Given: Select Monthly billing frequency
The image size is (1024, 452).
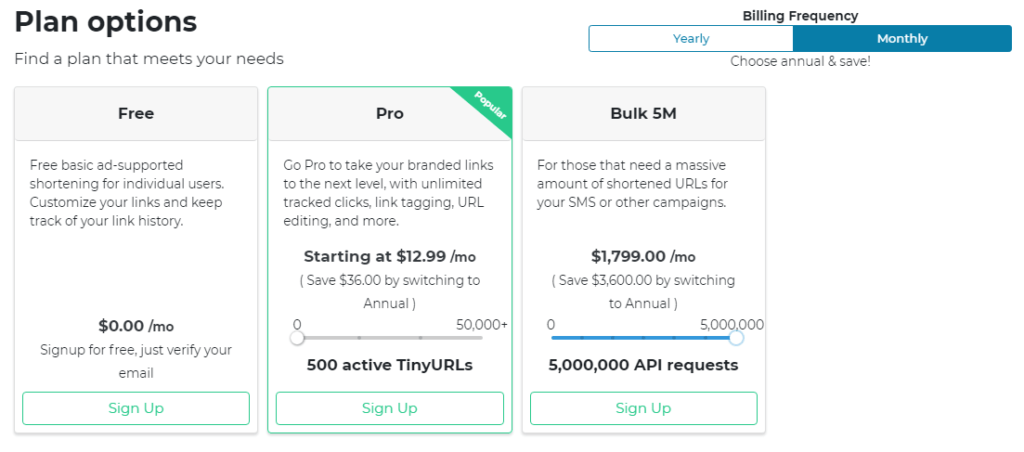Looking at the screenshot, I should (x=902, y=39).
